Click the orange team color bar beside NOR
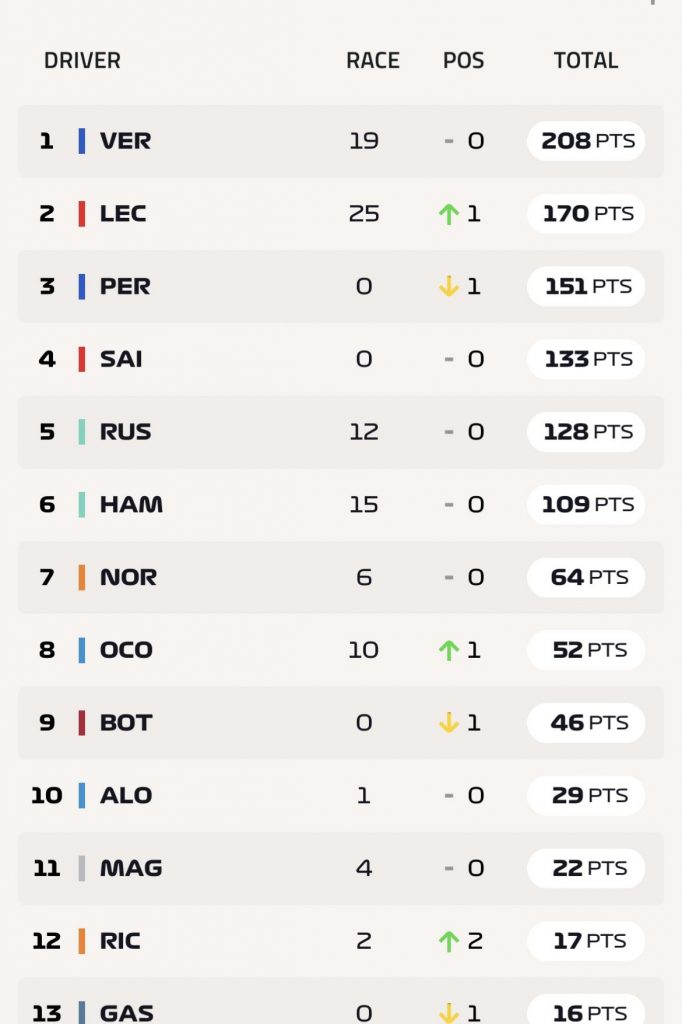 pyautogui.click(x=82, y=577)
